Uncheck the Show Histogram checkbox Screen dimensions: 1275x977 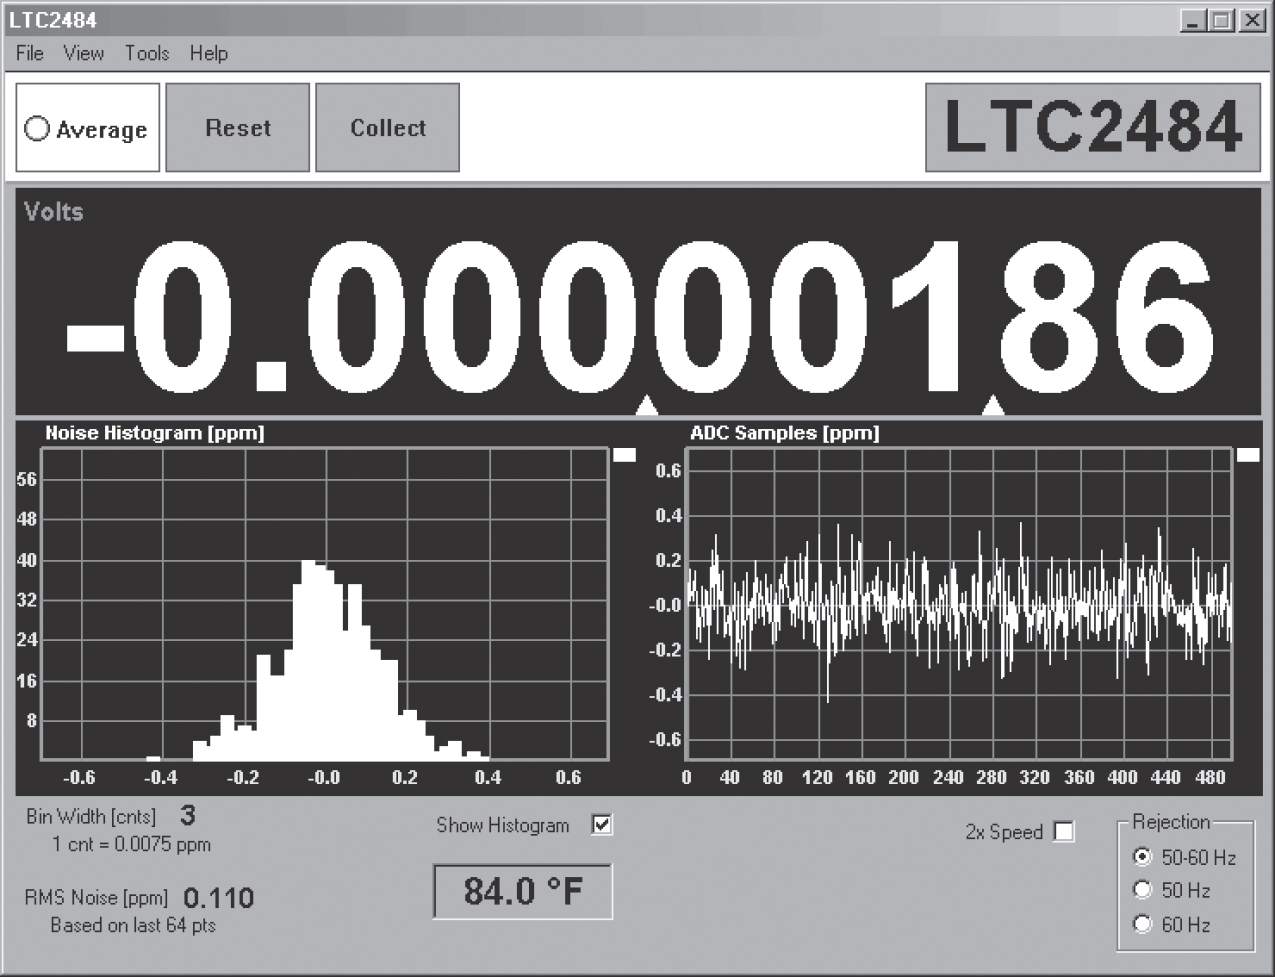[x=602, y=825]
